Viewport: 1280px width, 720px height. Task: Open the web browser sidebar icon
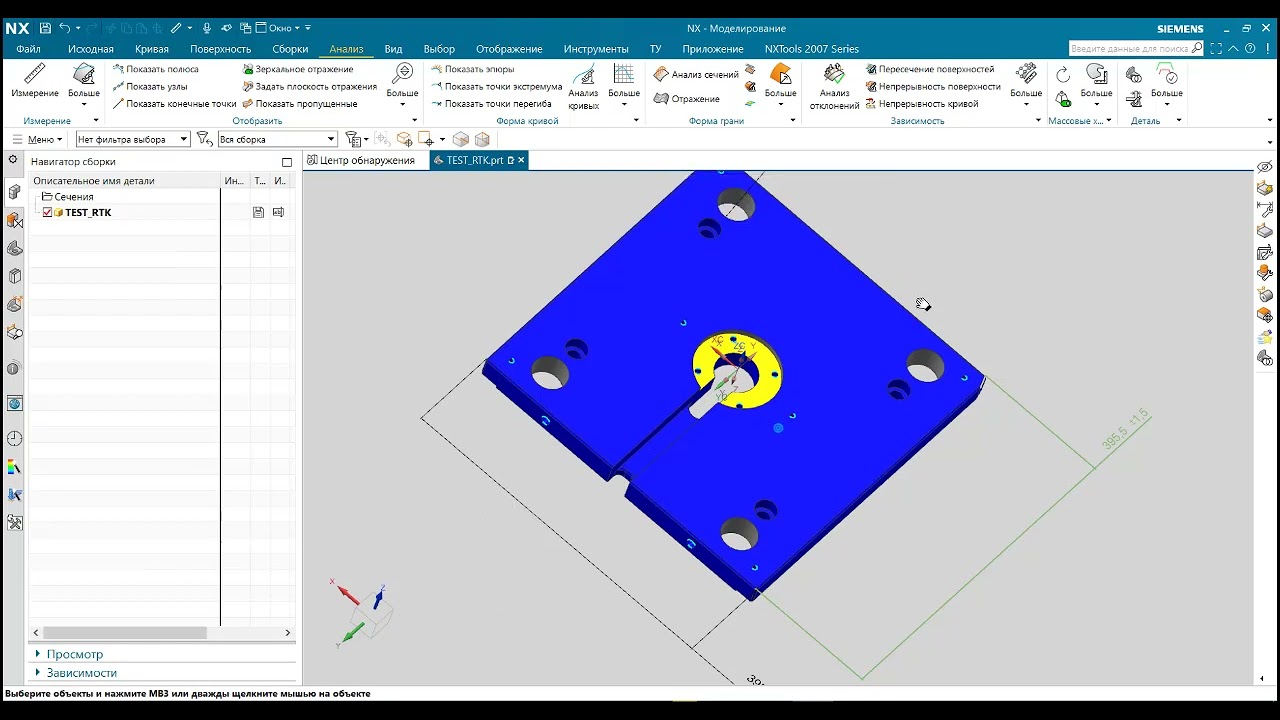14,403
